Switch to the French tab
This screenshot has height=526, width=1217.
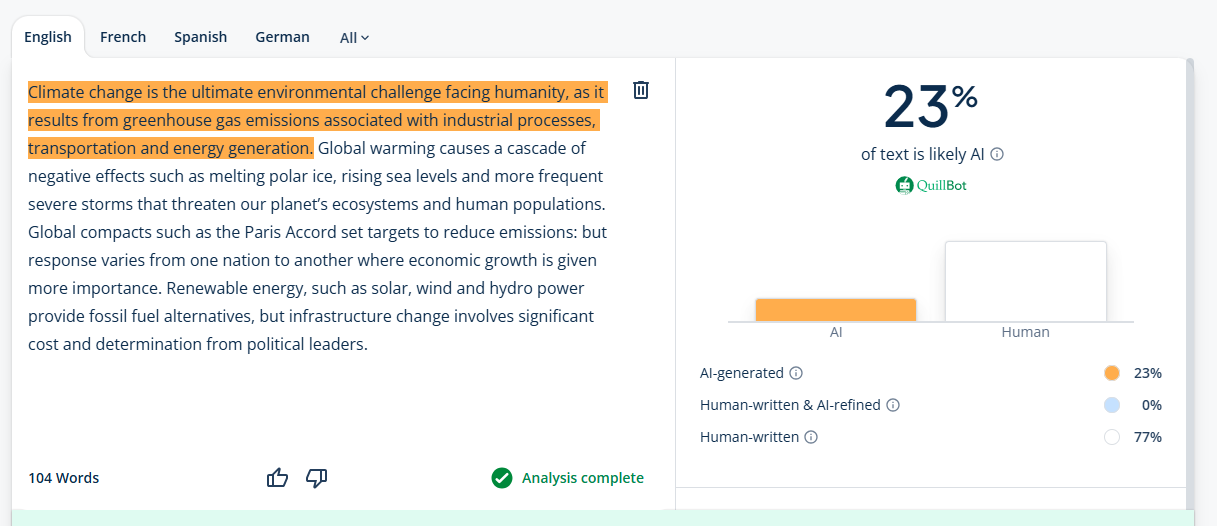(x=123, y=37)
